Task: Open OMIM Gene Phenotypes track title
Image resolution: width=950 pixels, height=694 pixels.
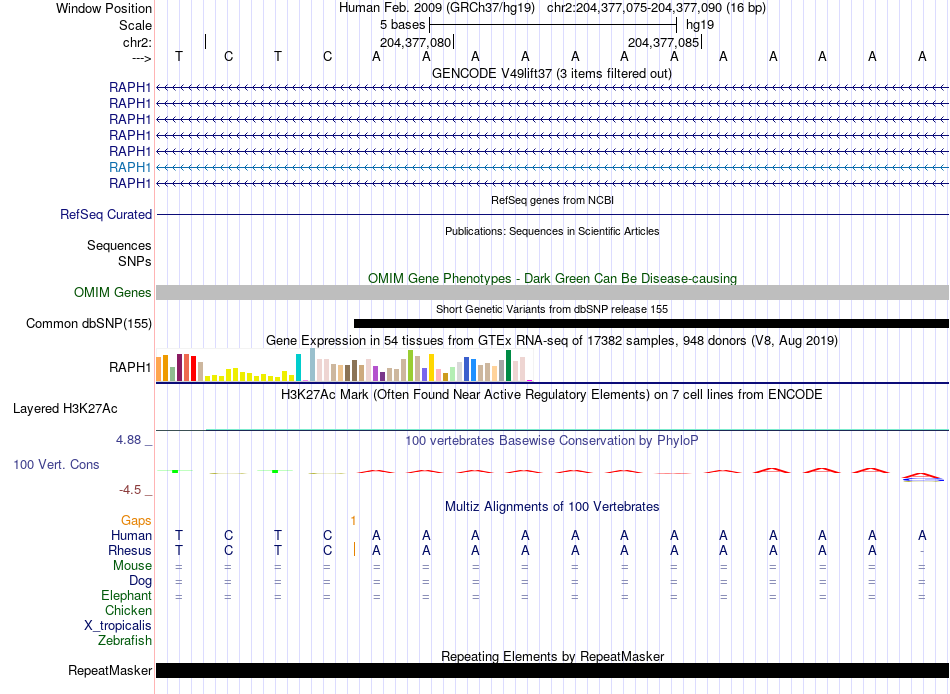Action: coord(552,278)
